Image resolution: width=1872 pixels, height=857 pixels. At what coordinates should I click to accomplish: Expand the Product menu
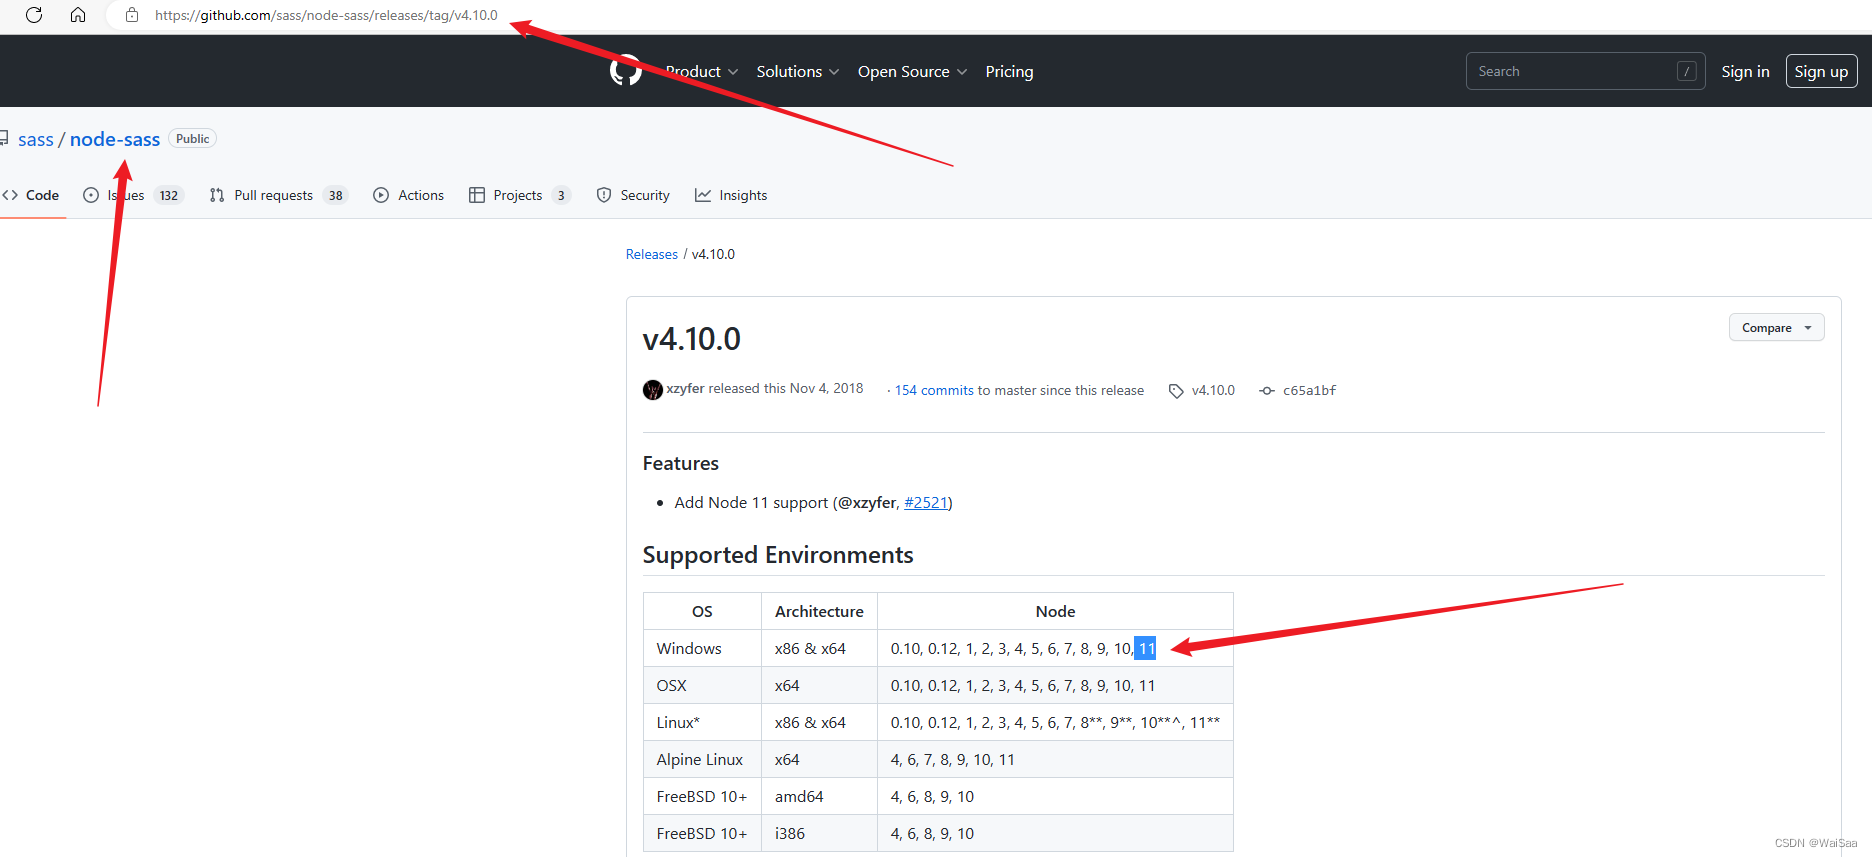pyautogui.click(x=702, y=71)
